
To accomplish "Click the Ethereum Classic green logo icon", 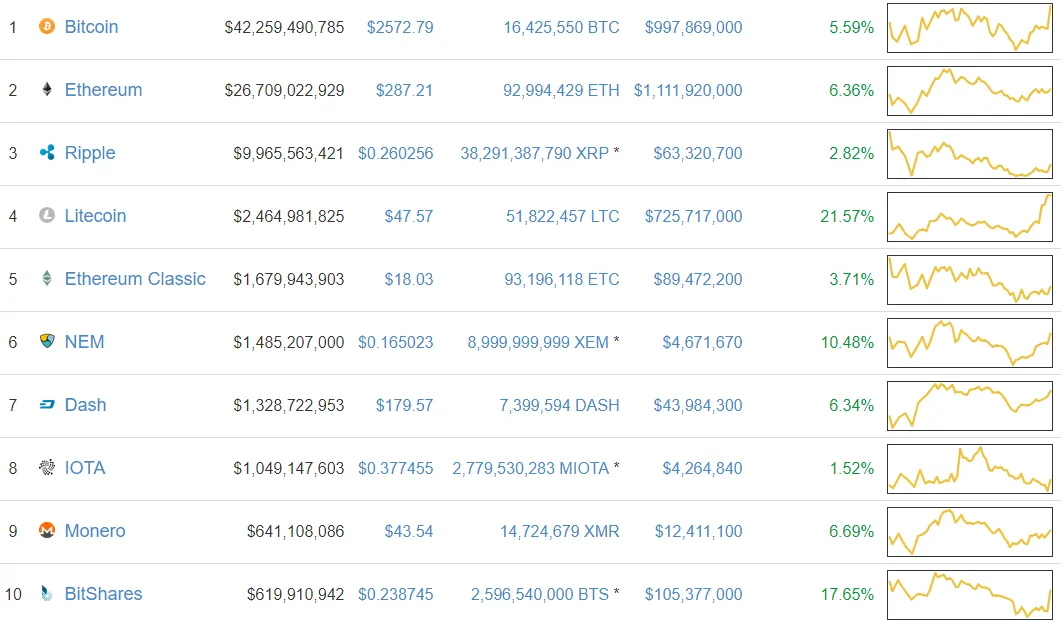I will 47,278.
